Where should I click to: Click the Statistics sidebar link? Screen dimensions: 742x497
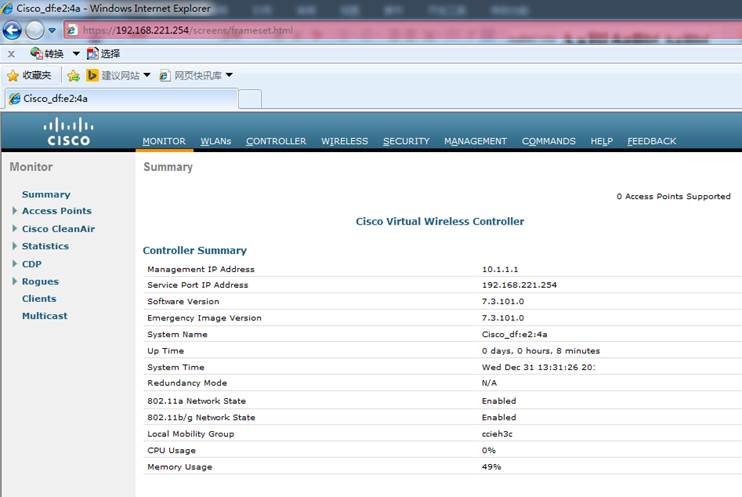pos(45,246)
